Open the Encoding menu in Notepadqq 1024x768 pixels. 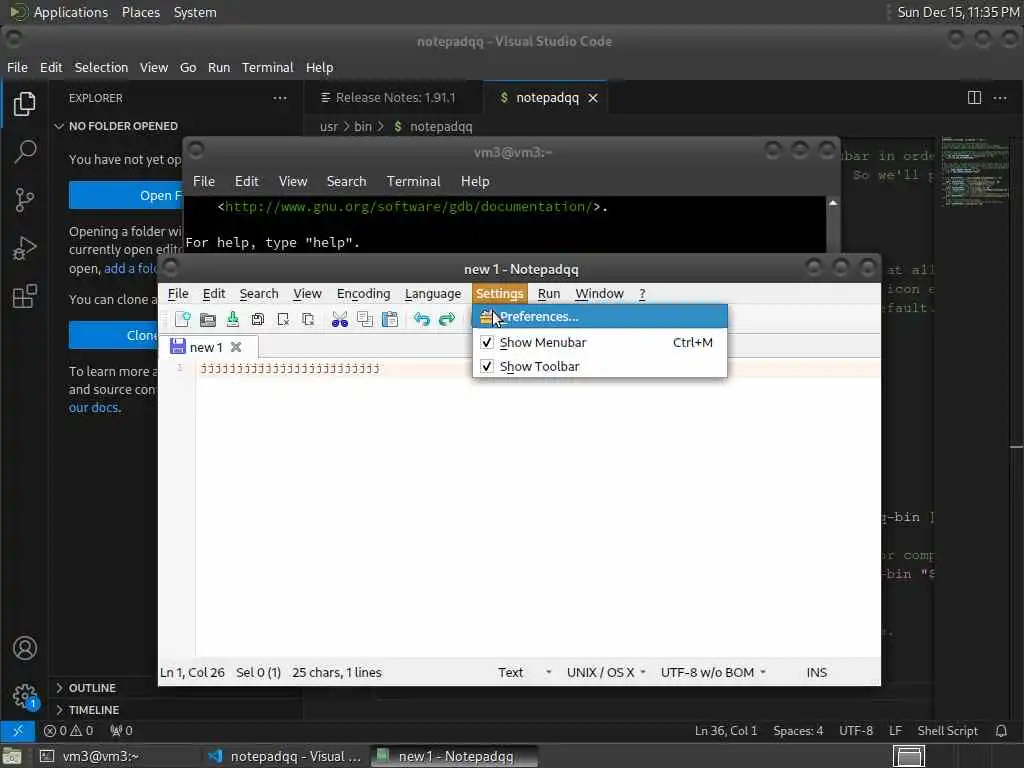[364, 294]
